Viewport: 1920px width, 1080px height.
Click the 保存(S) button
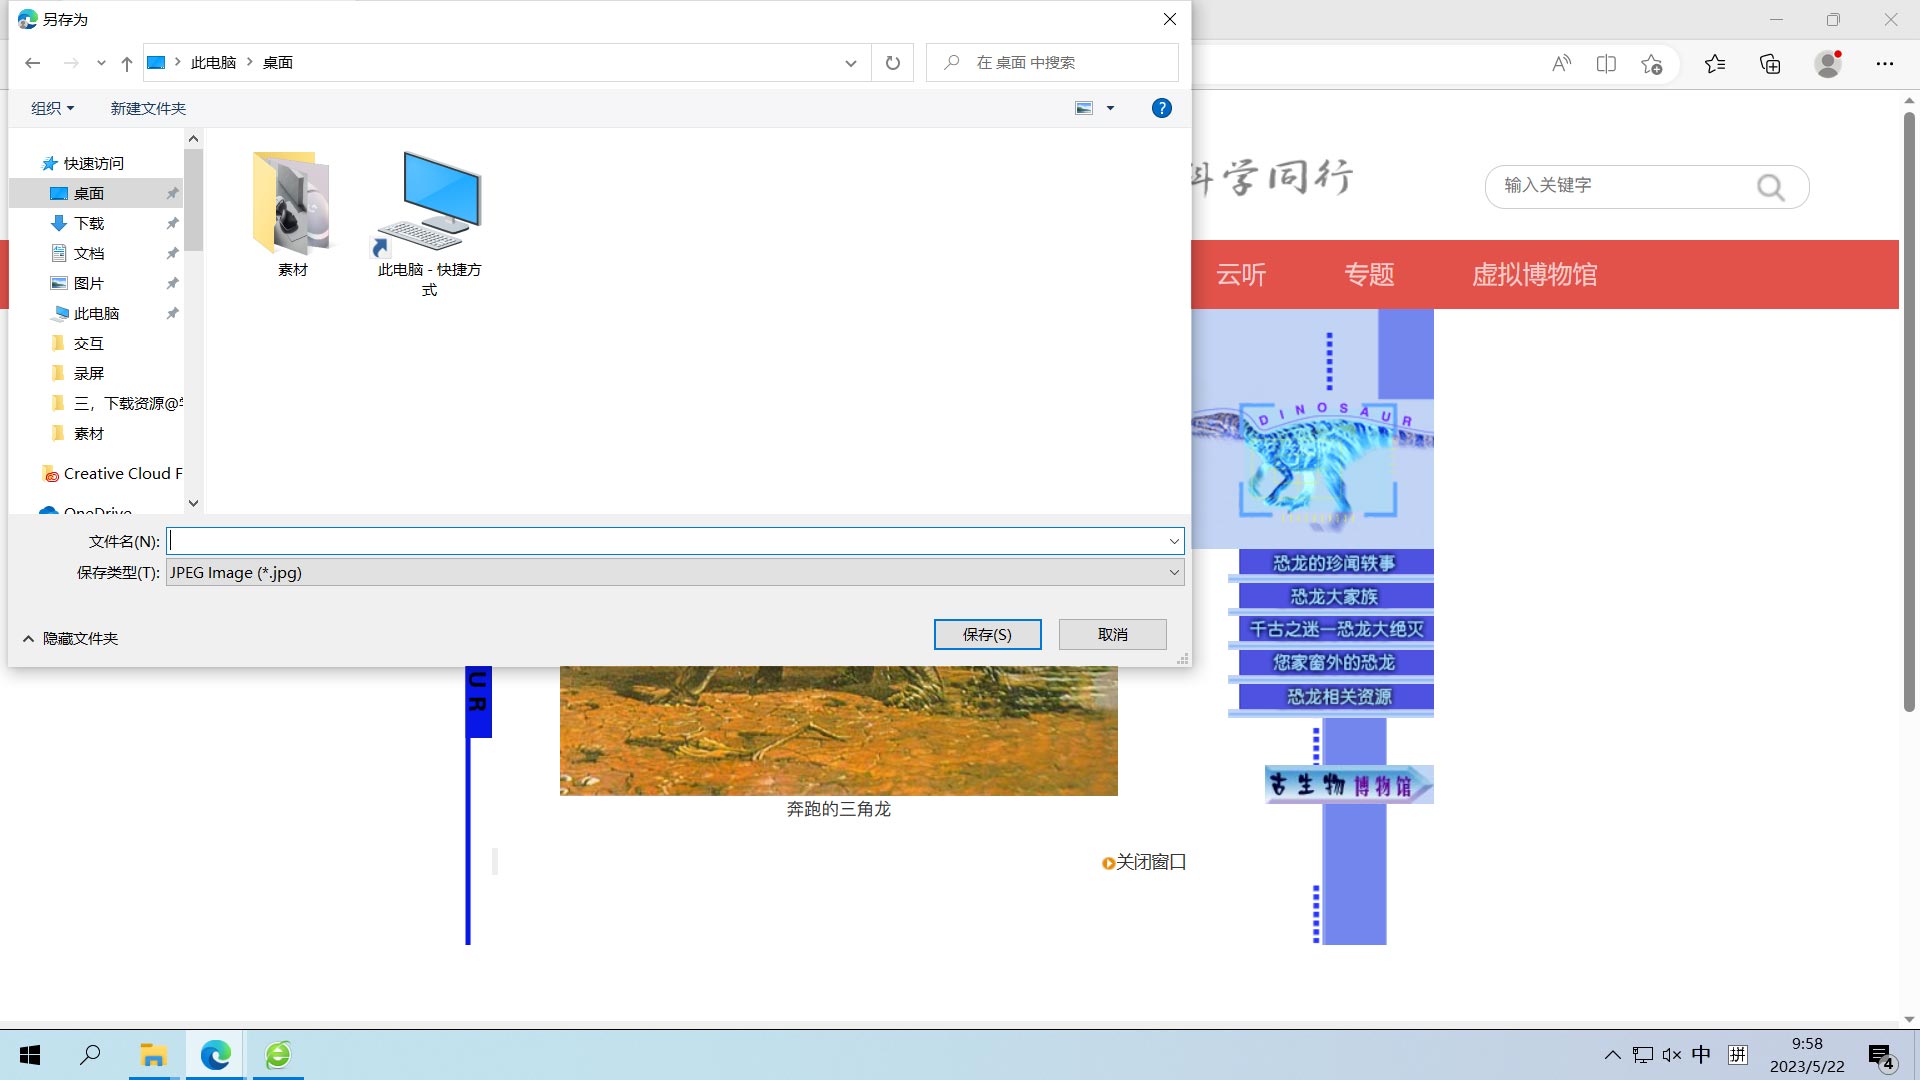click(x=987, y=634)
